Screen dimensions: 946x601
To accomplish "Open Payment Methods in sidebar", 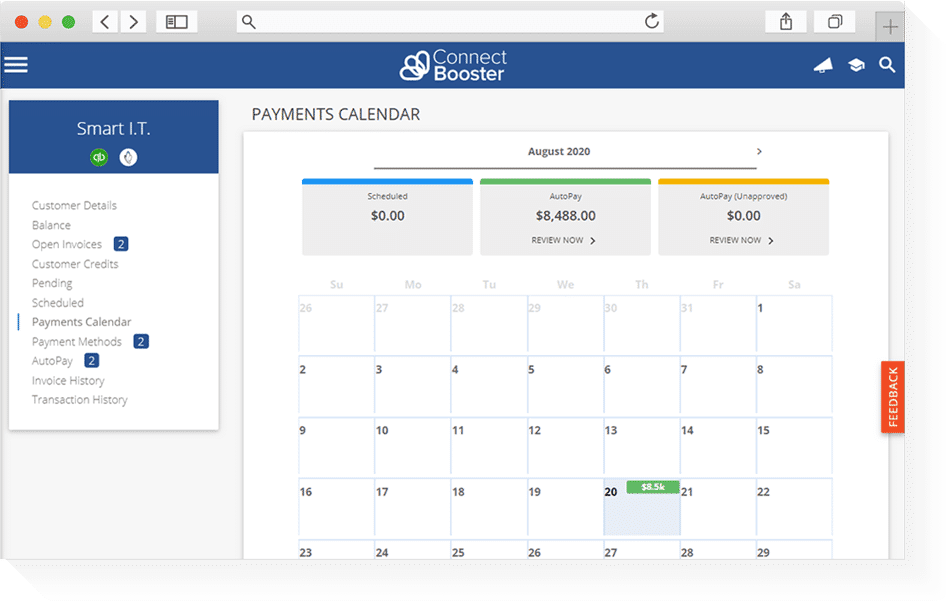I will [x=77, y=342].
